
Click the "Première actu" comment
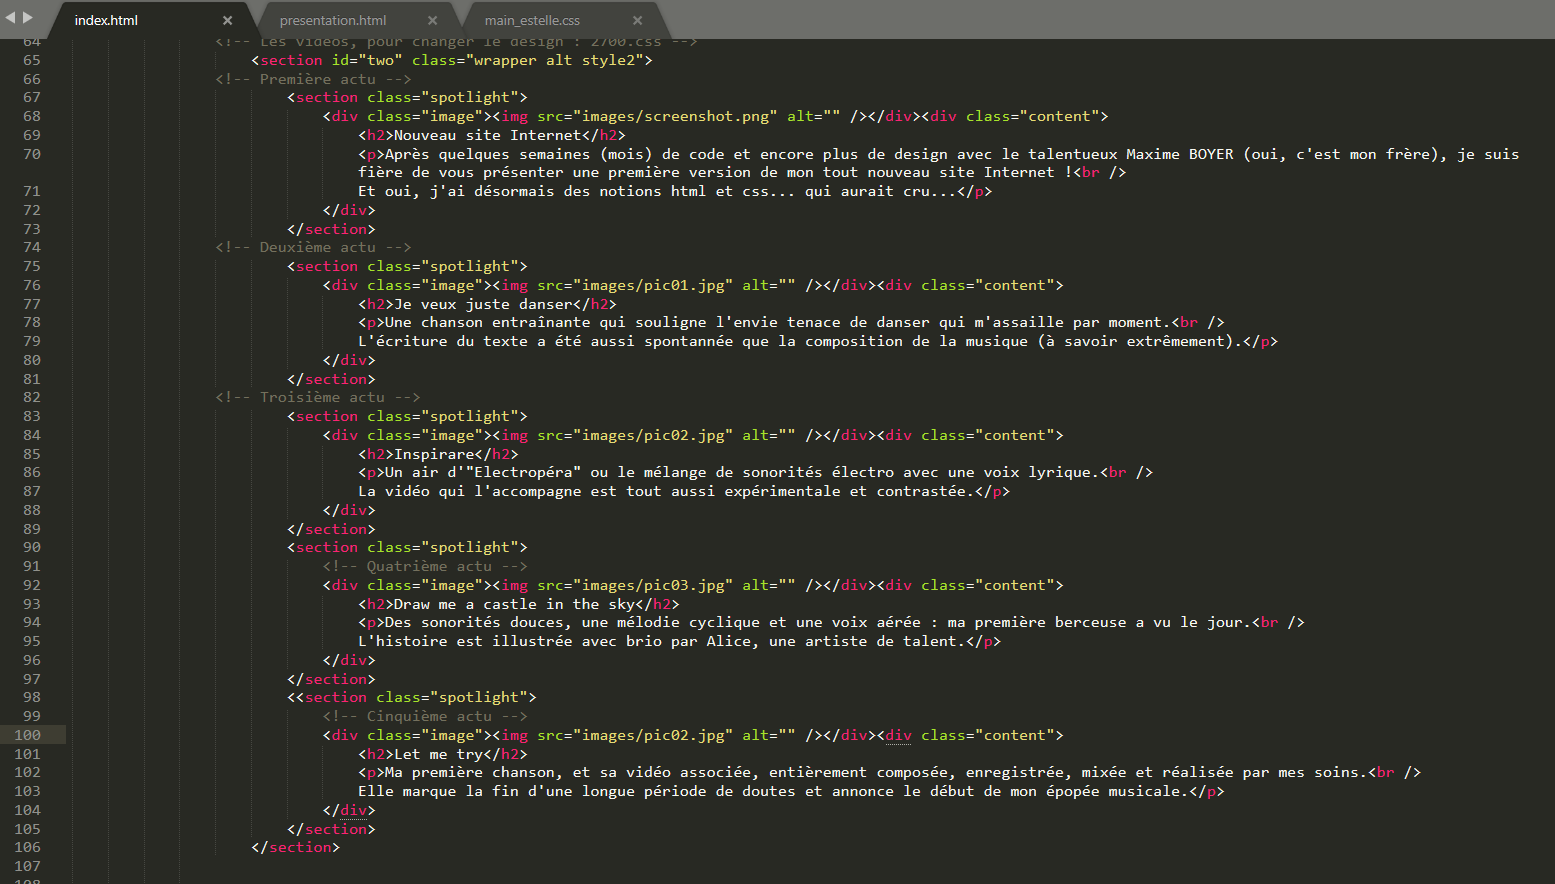pos(317,79)
